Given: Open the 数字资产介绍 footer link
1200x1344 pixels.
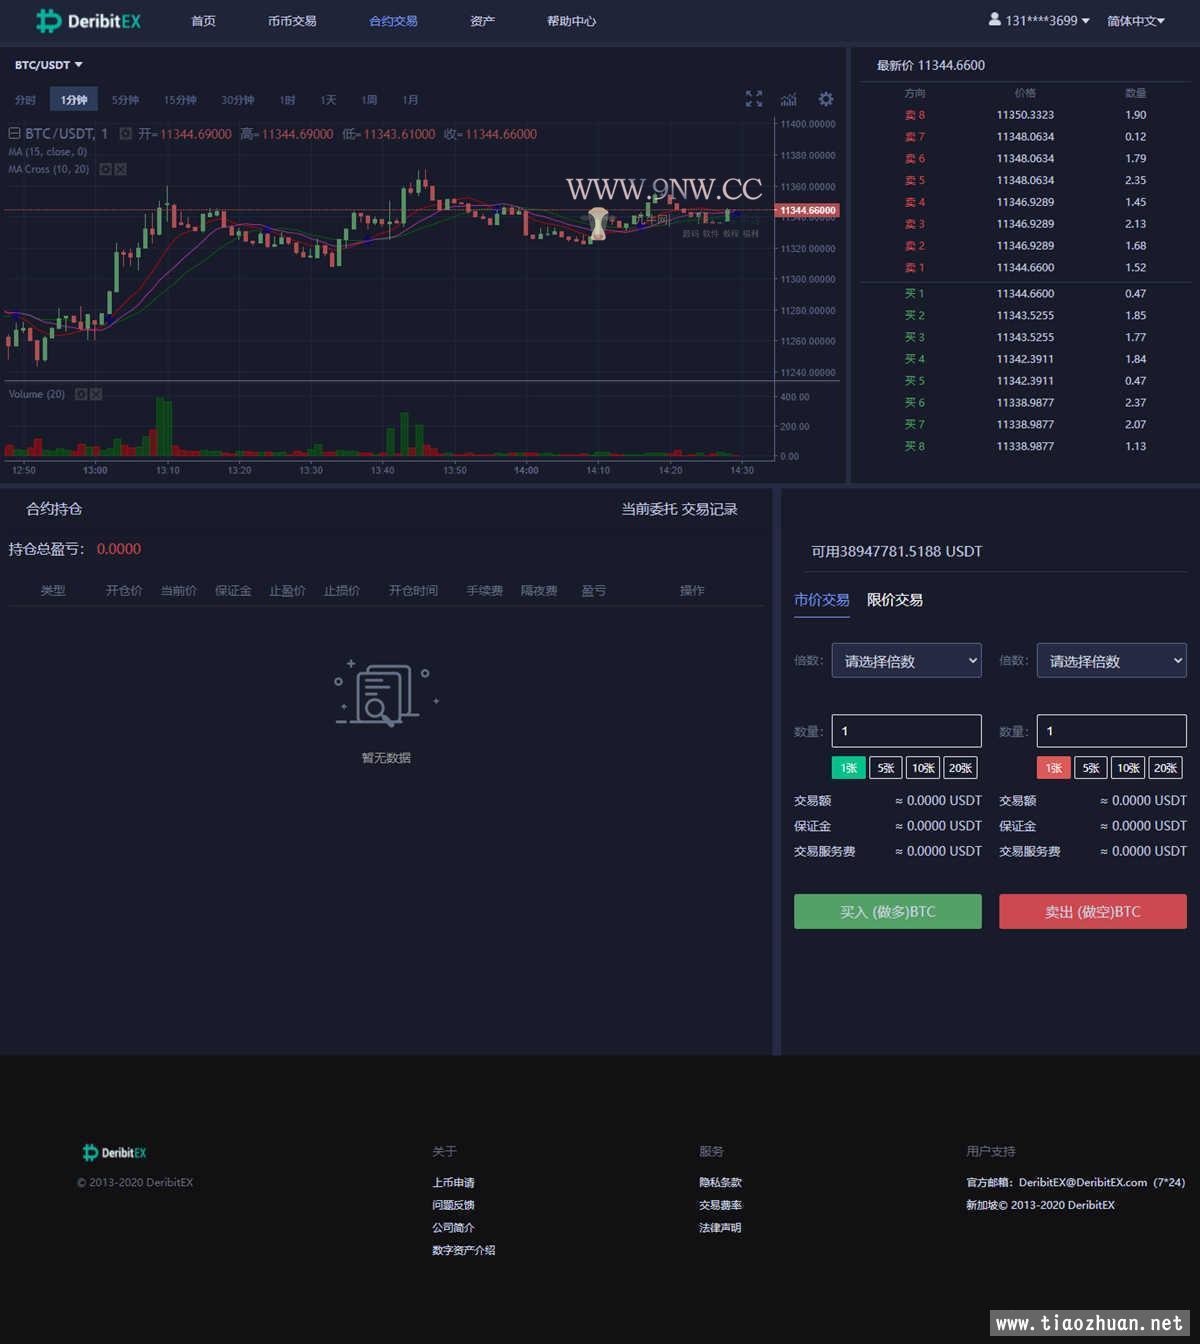Looking at the screenshot, I should 463,1250.
